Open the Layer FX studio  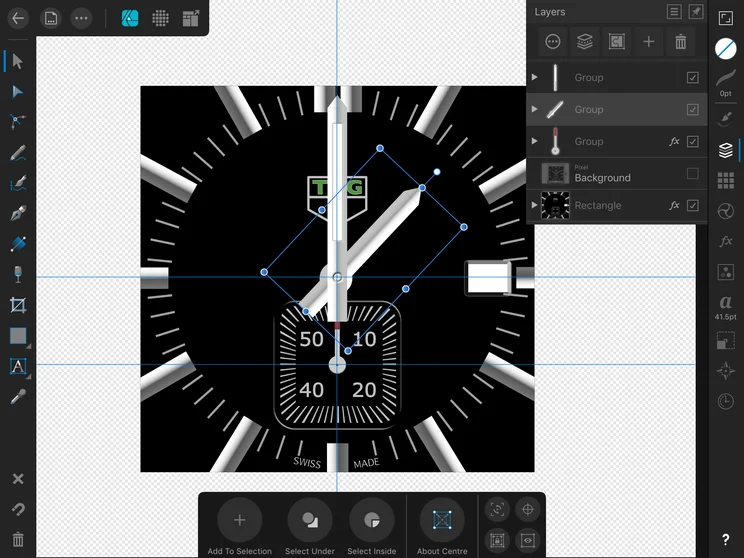click(x=725, y=242)
